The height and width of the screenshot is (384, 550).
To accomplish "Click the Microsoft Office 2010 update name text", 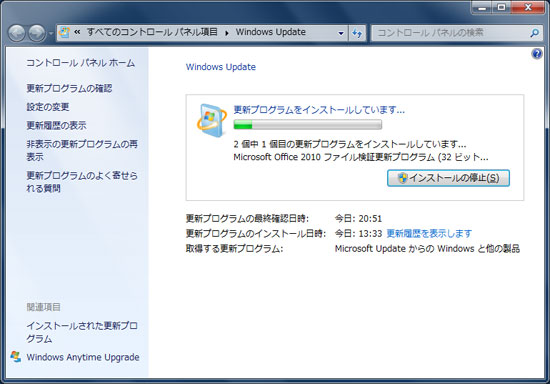I will [361, 157].
